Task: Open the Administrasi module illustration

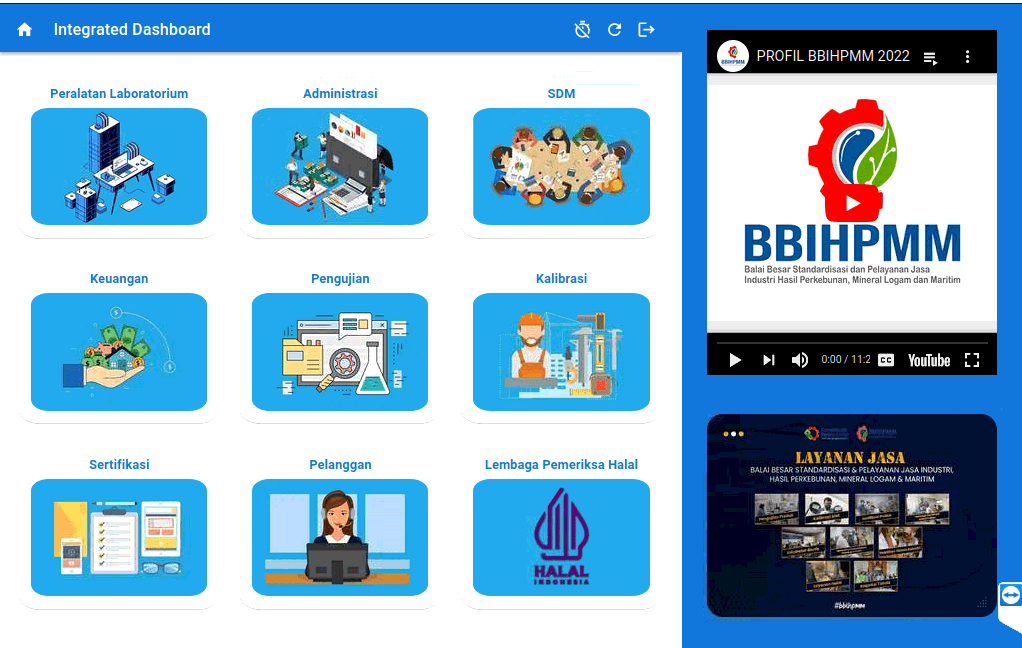Action: pos(340,166)
